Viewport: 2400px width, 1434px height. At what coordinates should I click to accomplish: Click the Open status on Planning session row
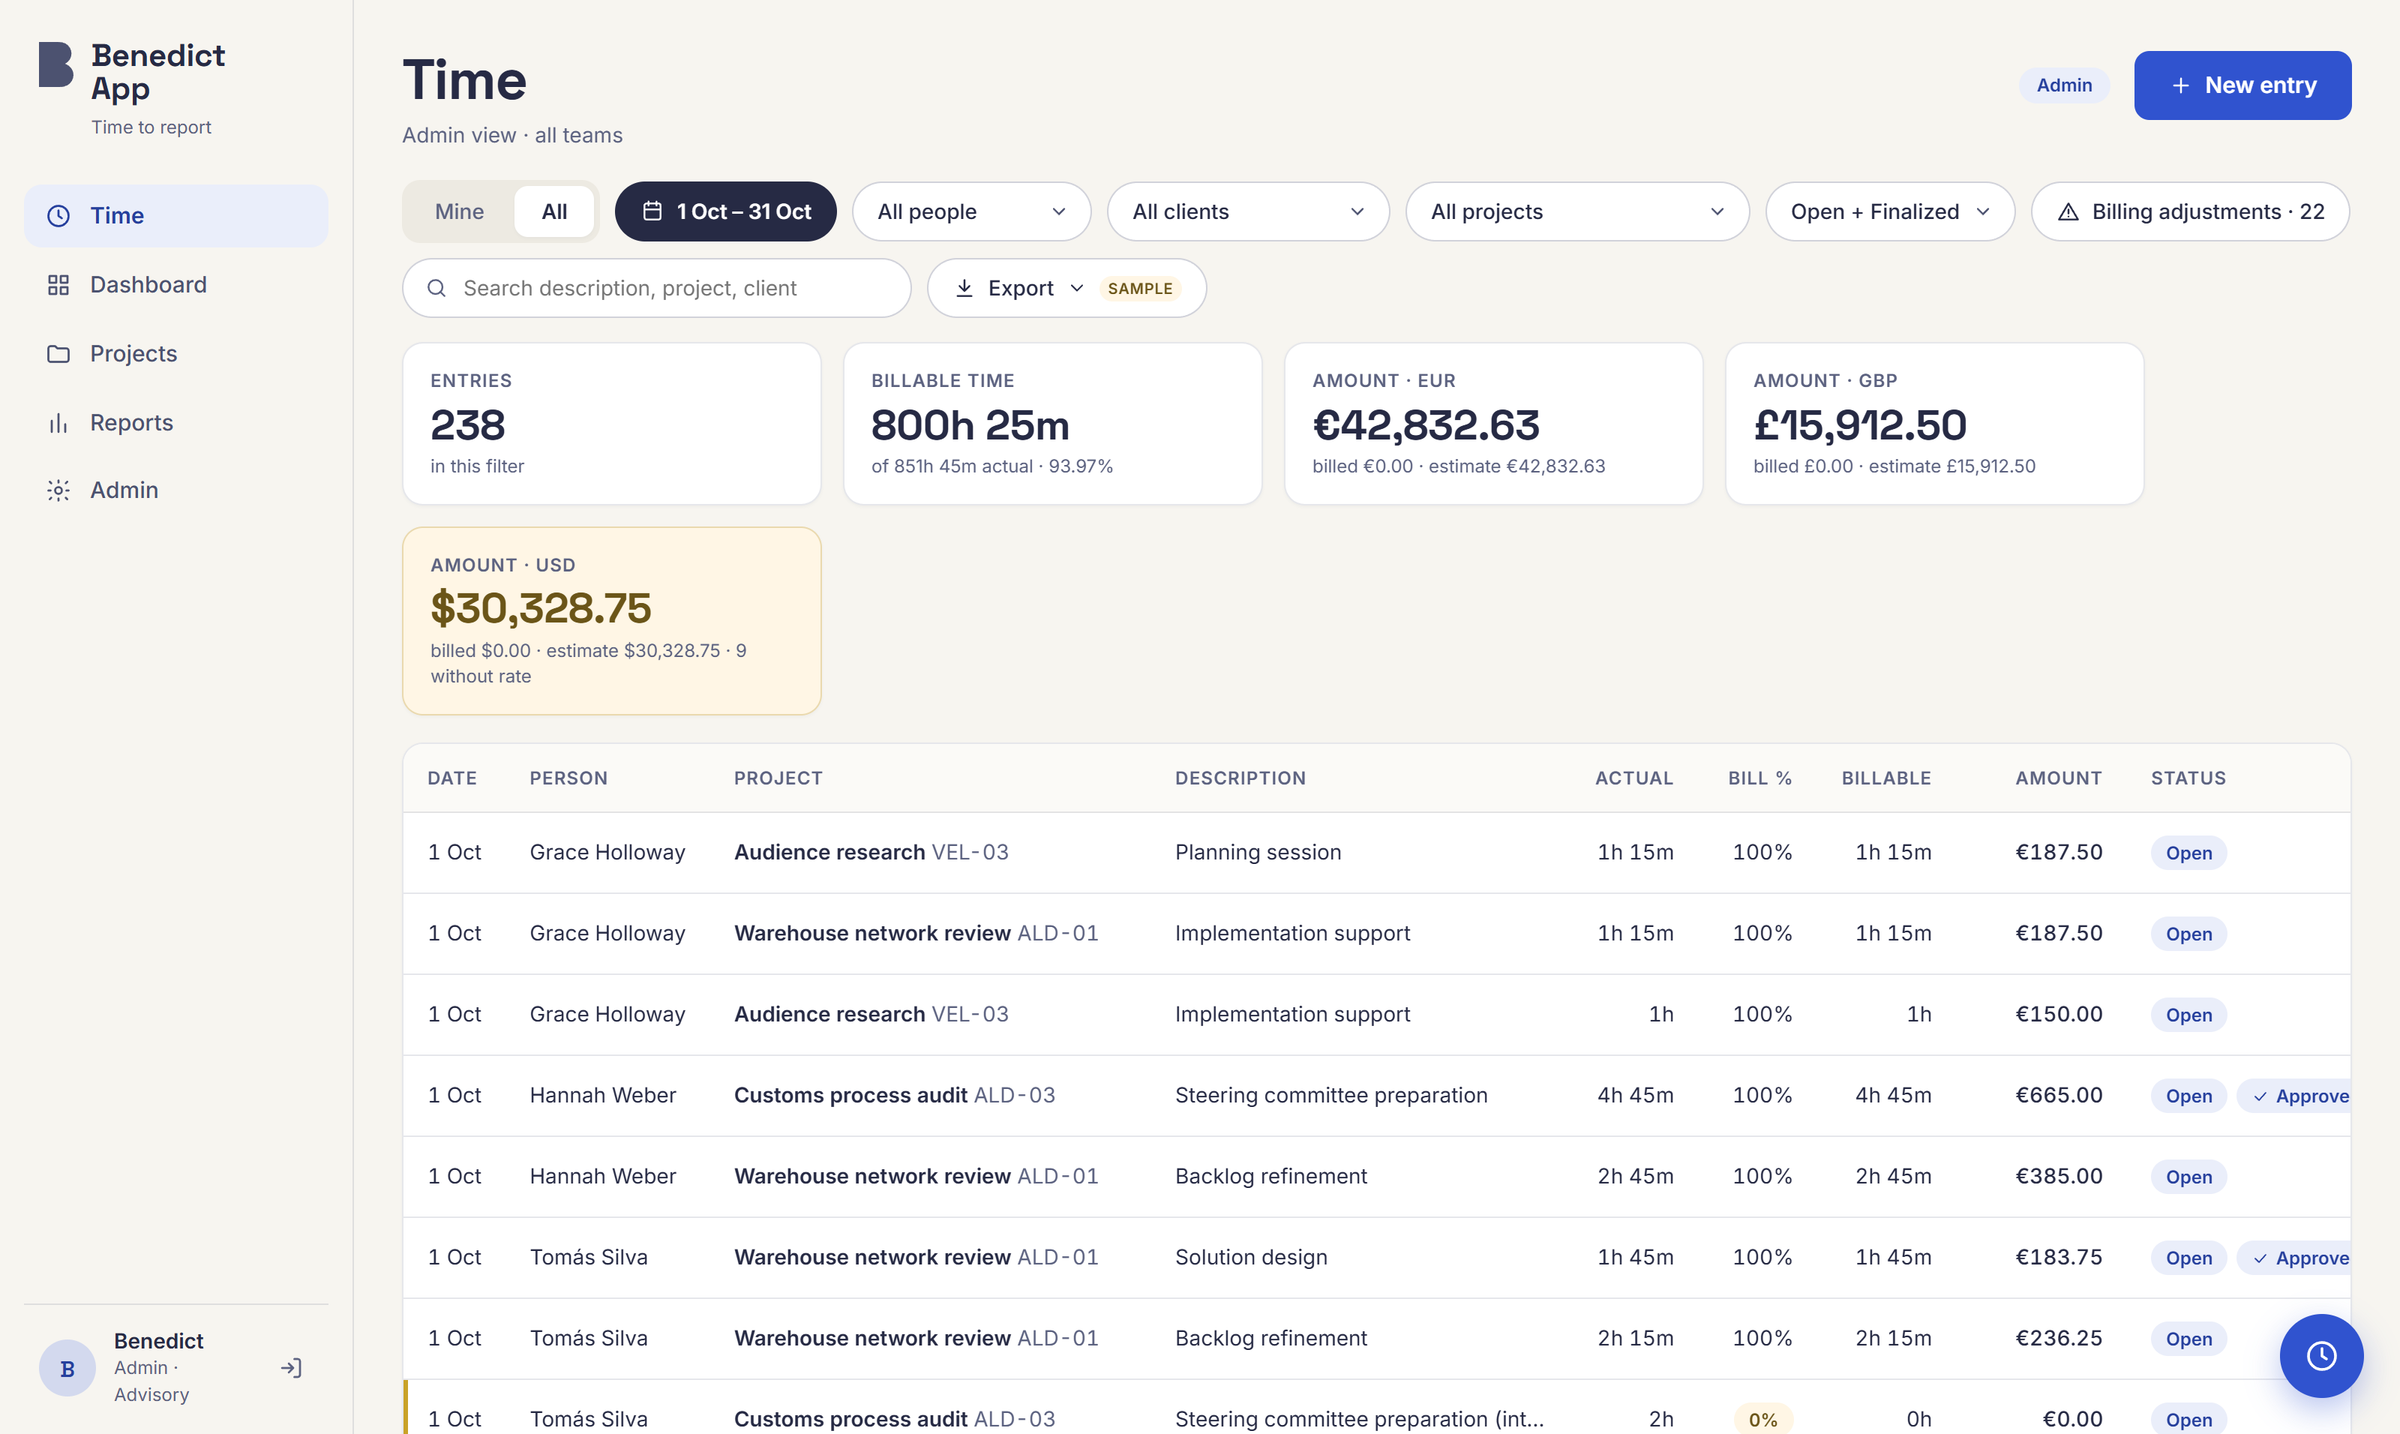click(x=2188, y=853)
